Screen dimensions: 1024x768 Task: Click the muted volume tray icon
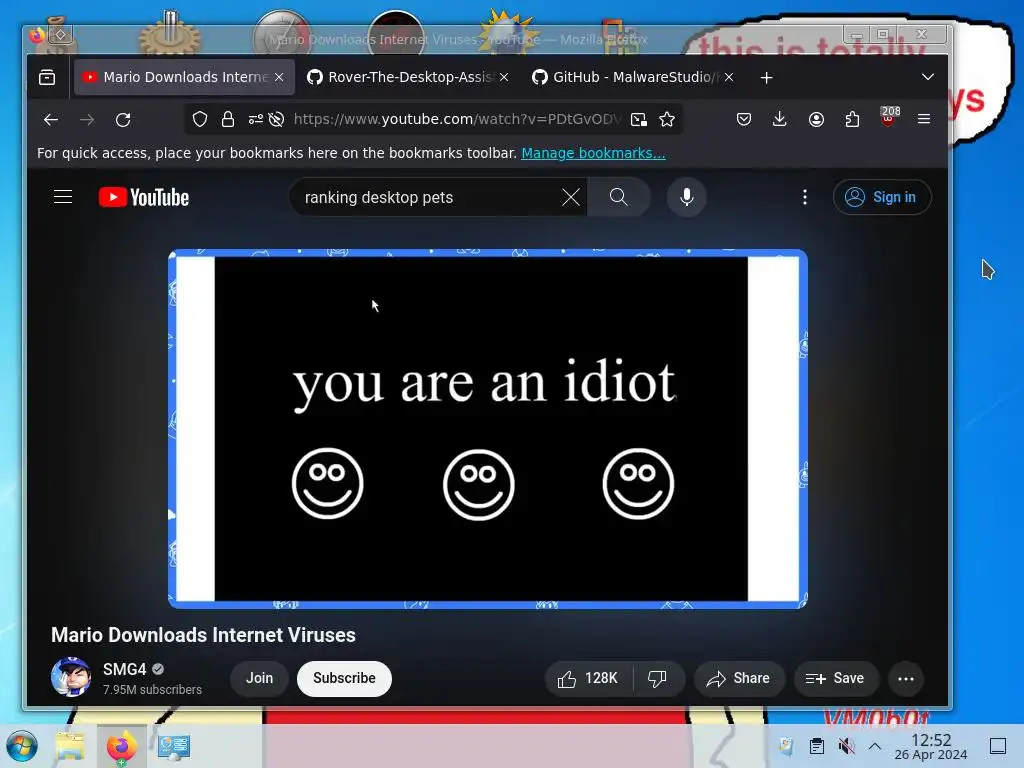click(846, 746)
